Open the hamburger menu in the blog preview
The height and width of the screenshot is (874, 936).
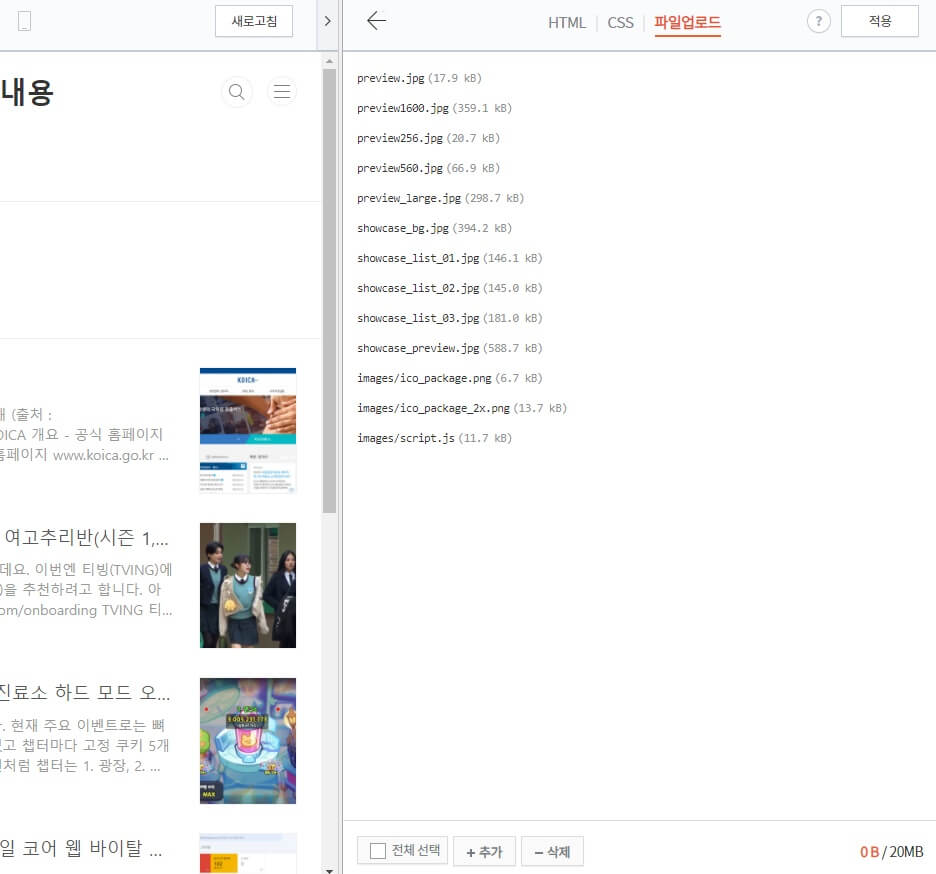tap(282, 92)
